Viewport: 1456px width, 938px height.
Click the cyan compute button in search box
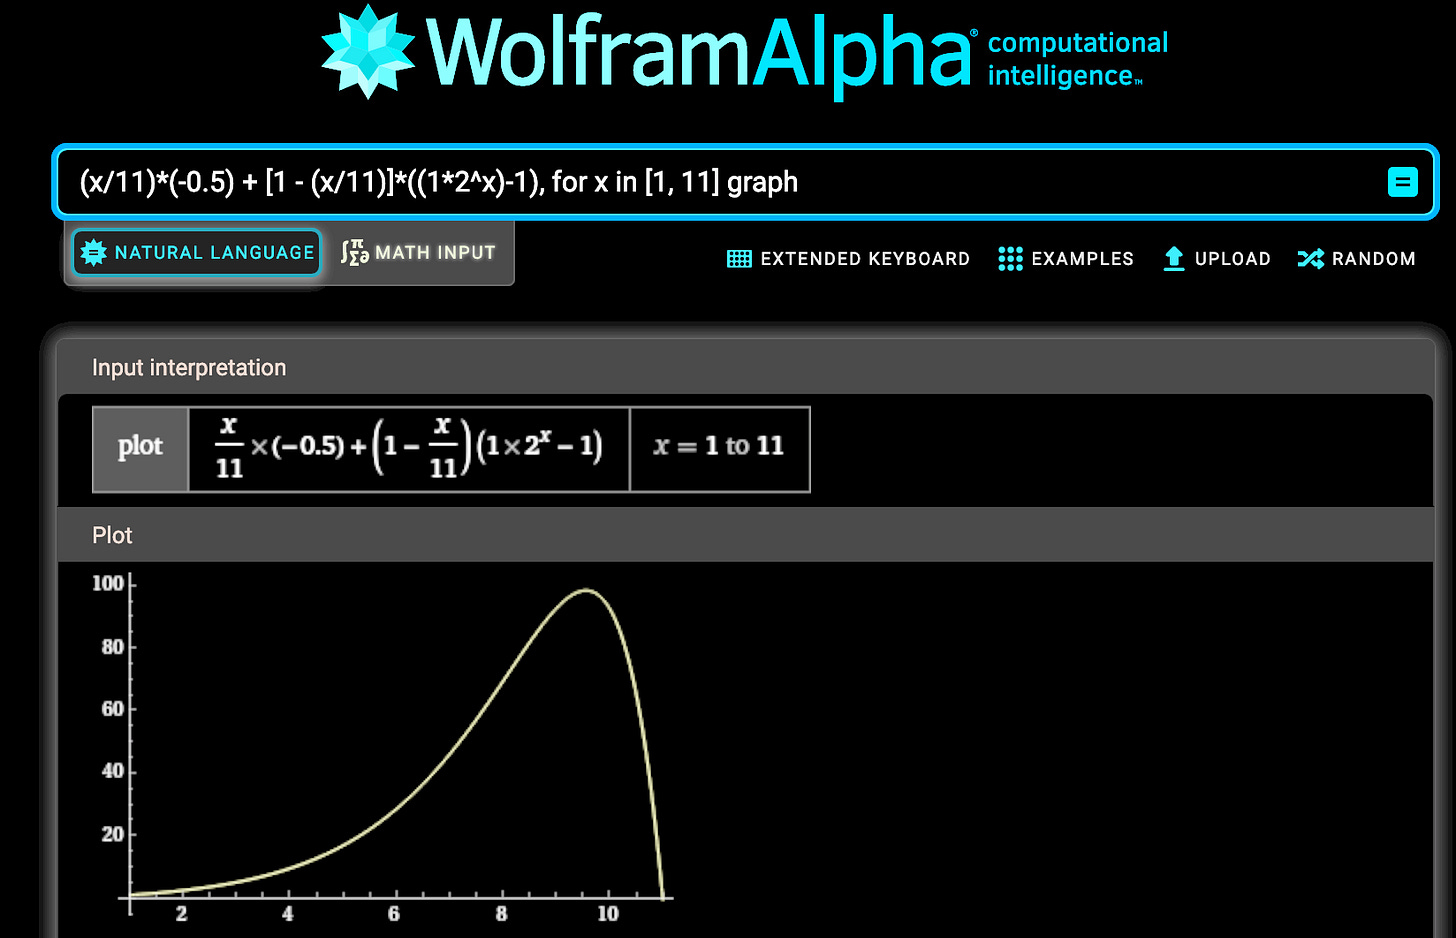coord(1402,182)
